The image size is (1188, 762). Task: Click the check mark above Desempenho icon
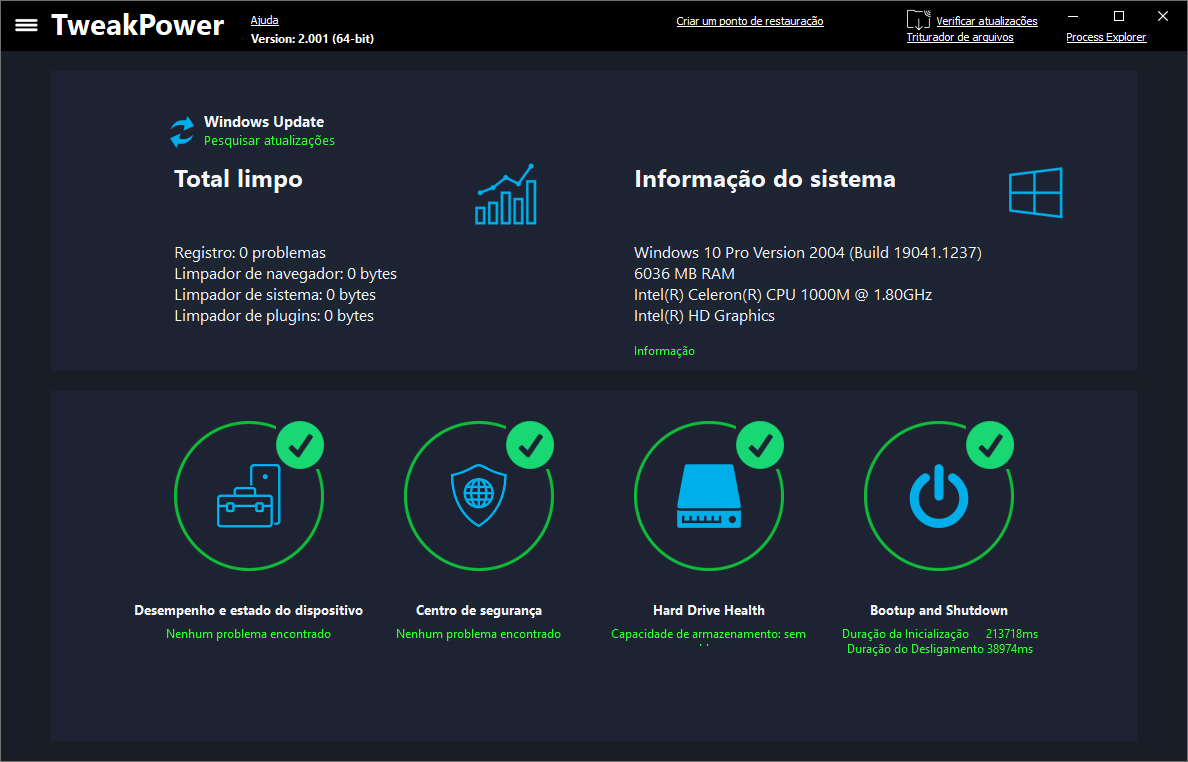(x=301, y=445)
